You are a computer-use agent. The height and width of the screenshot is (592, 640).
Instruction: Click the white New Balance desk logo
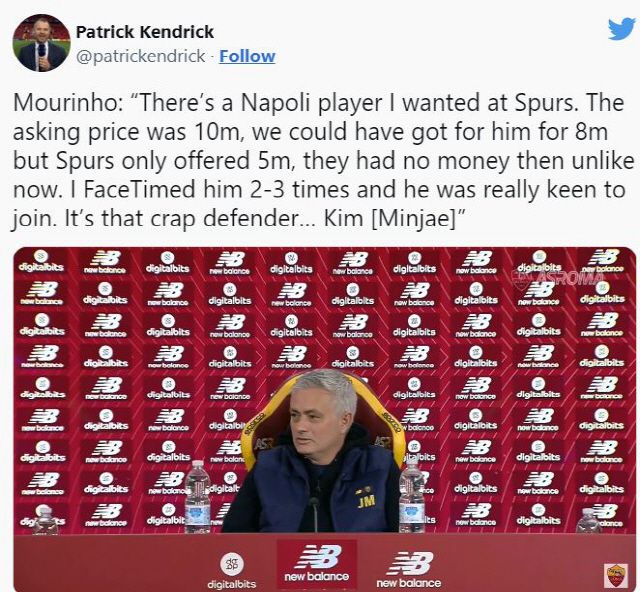(409, 569)
